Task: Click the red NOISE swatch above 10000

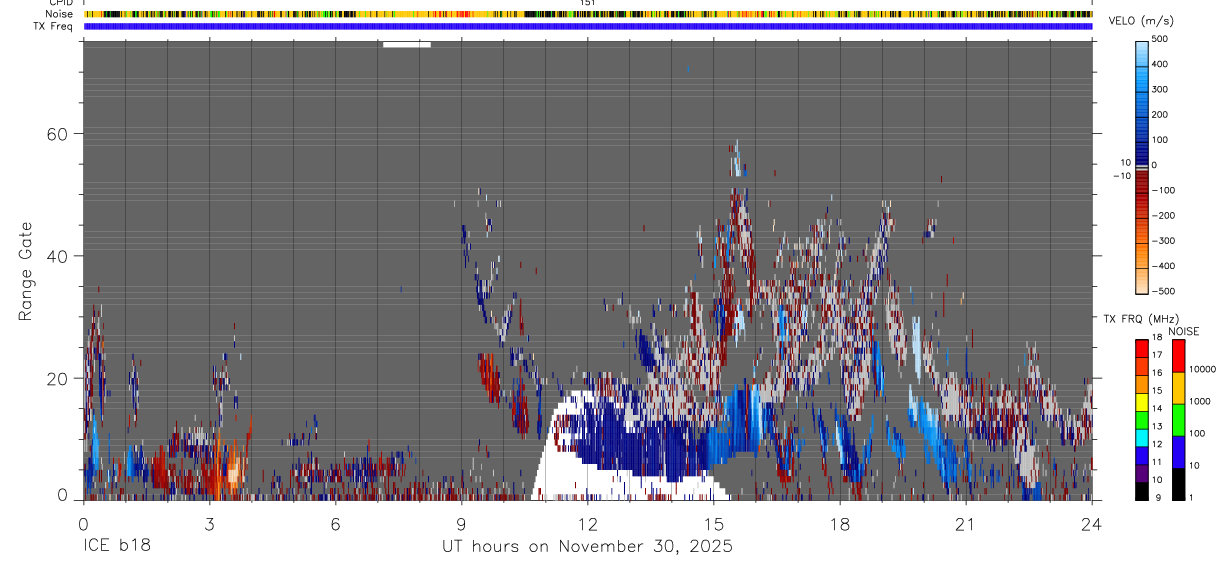Action: coord(1179,356)
